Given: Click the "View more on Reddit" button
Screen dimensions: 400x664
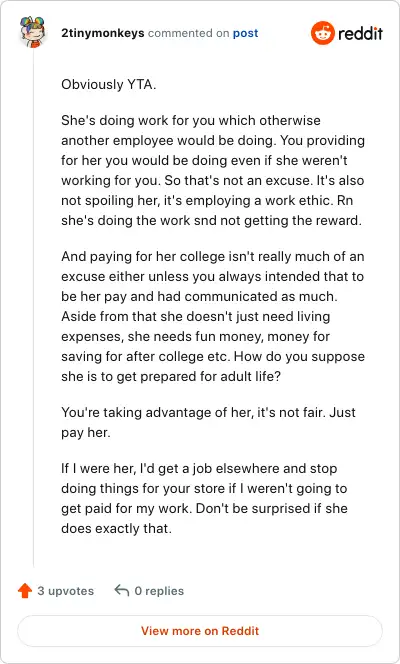Looking at the screenshot, I should click(200, 631).
